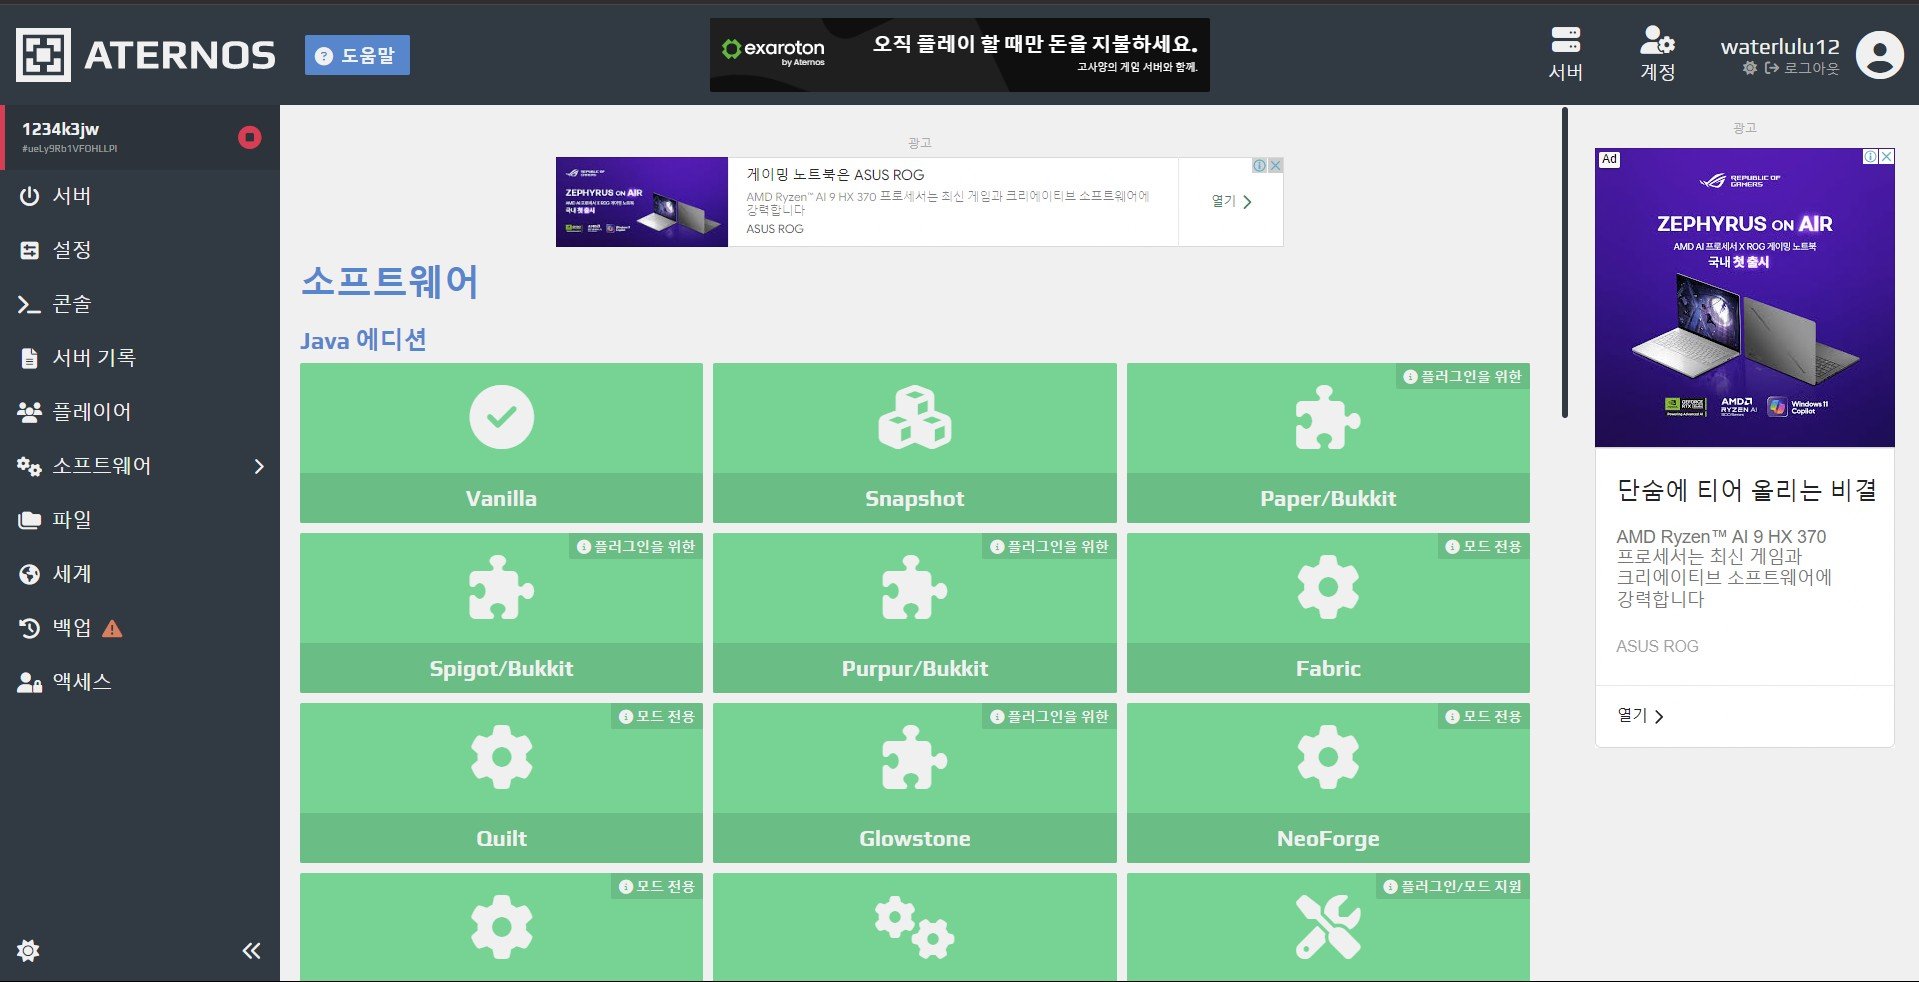Choose the Vanilla software label
This screenshot has width=1919, height=982.
tap(501, 498)
